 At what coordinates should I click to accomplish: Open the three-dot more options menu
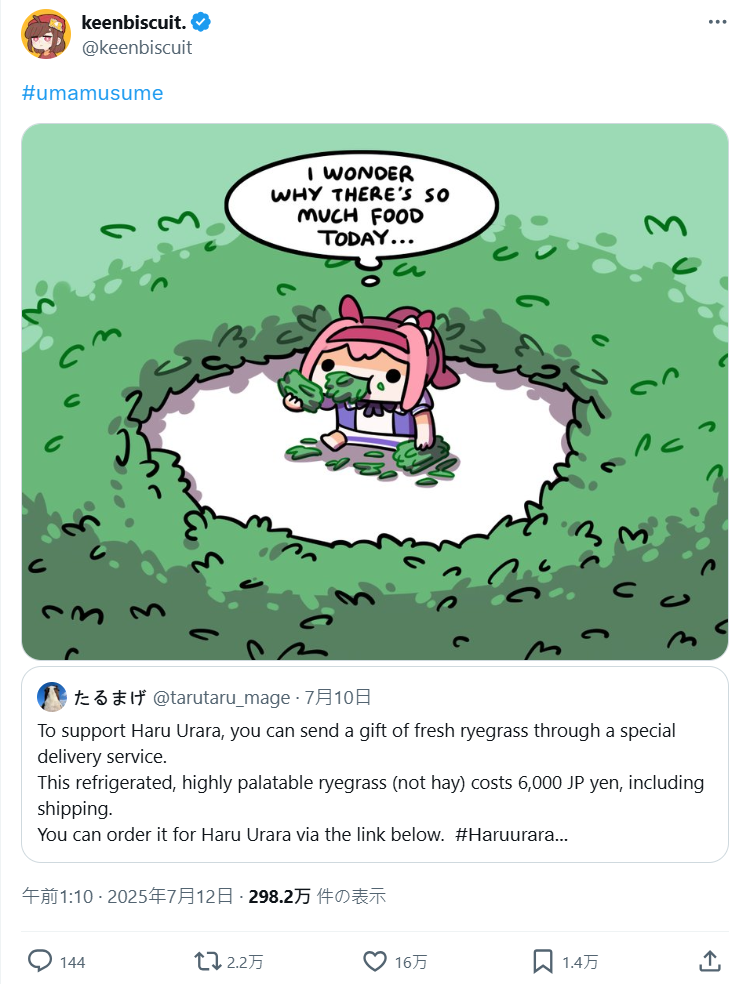717,22
